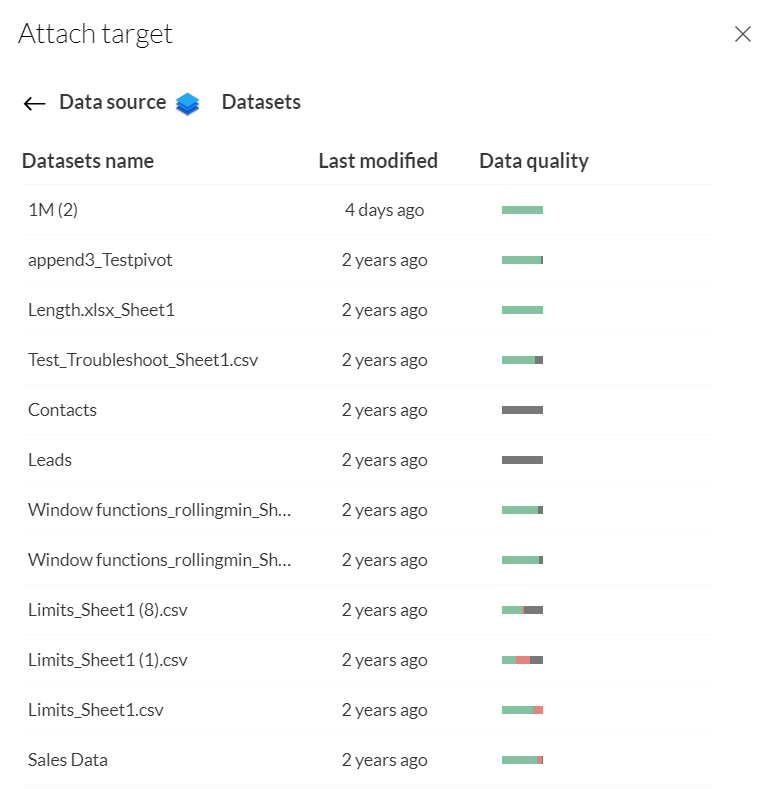This screenshot has width=767, height=789.
Task: Select the Contacts dataset
Action: click(62, 410)
